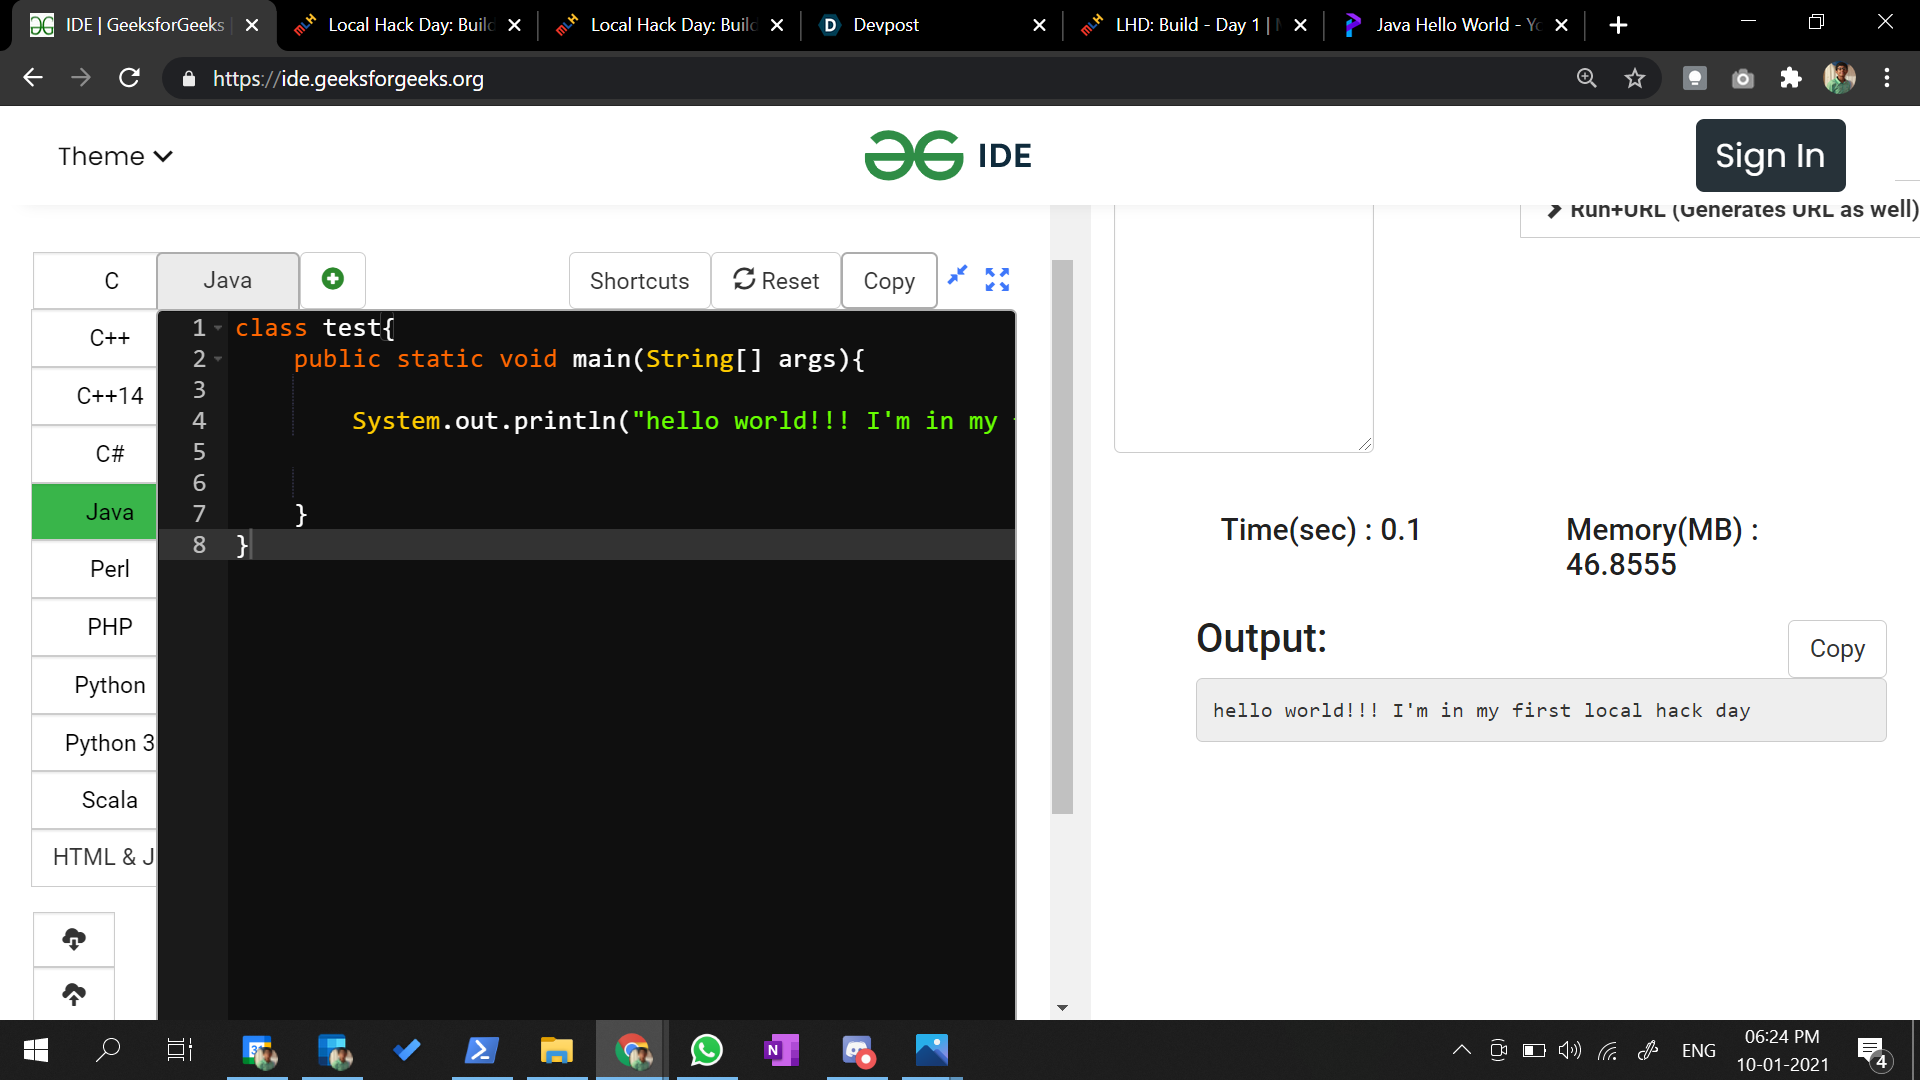This screenshot has width=1920, height=1080.
Task: Open the Shortcuts button
Action: coord(639,281)
